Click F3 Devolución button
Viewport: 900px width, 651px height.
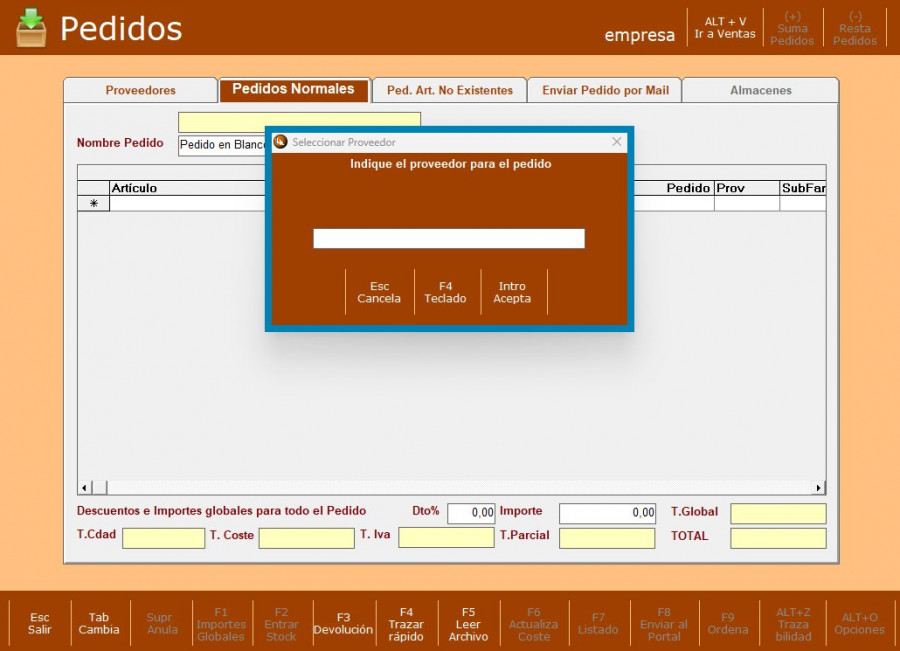pos(343,623)
